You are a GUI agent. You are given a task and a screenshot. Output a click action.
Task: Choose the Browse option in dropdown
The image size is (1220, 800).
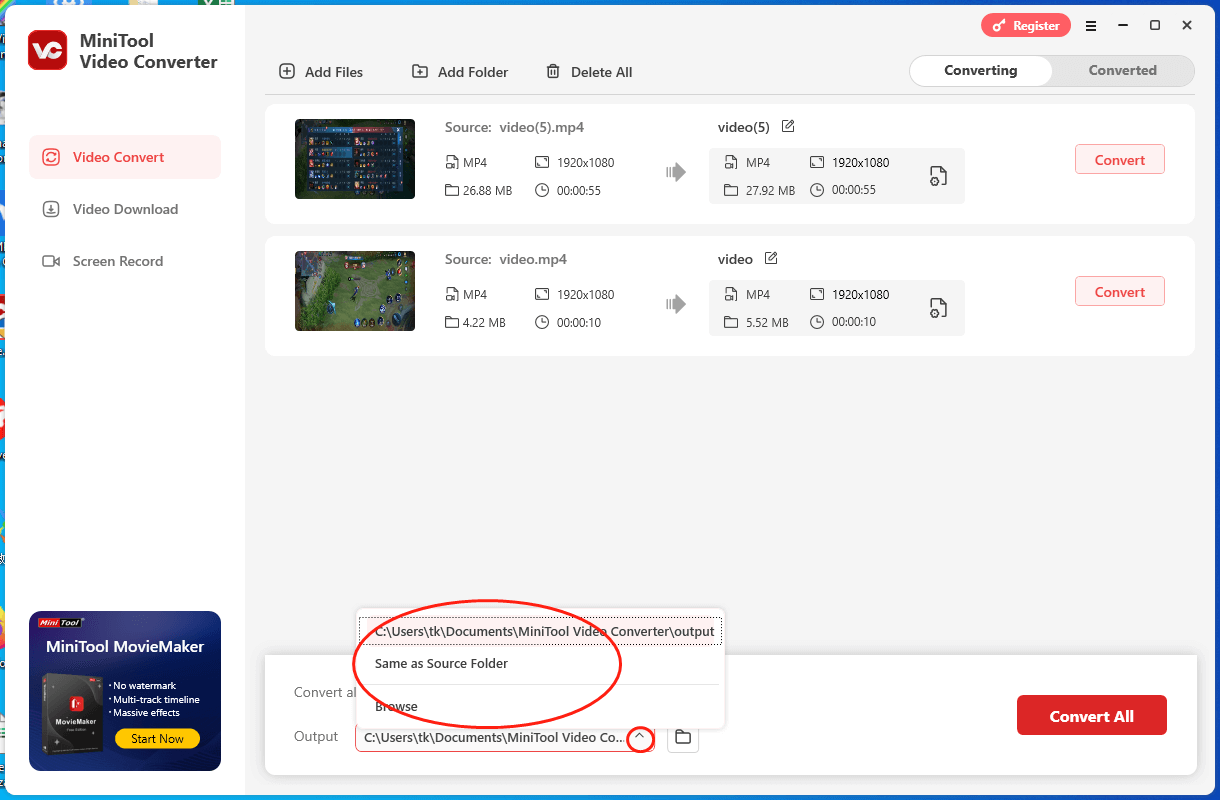pos(541,706)
